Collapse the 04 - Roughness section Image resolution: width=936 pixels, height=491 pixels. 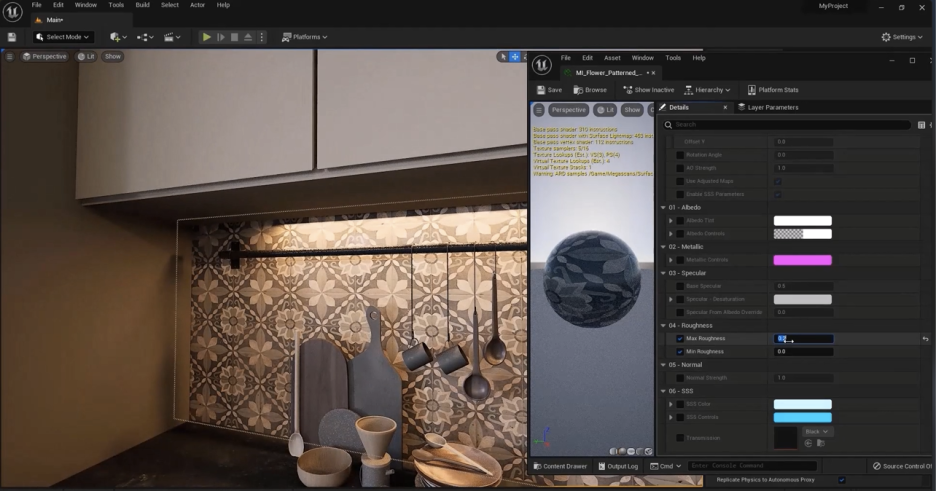663,326
